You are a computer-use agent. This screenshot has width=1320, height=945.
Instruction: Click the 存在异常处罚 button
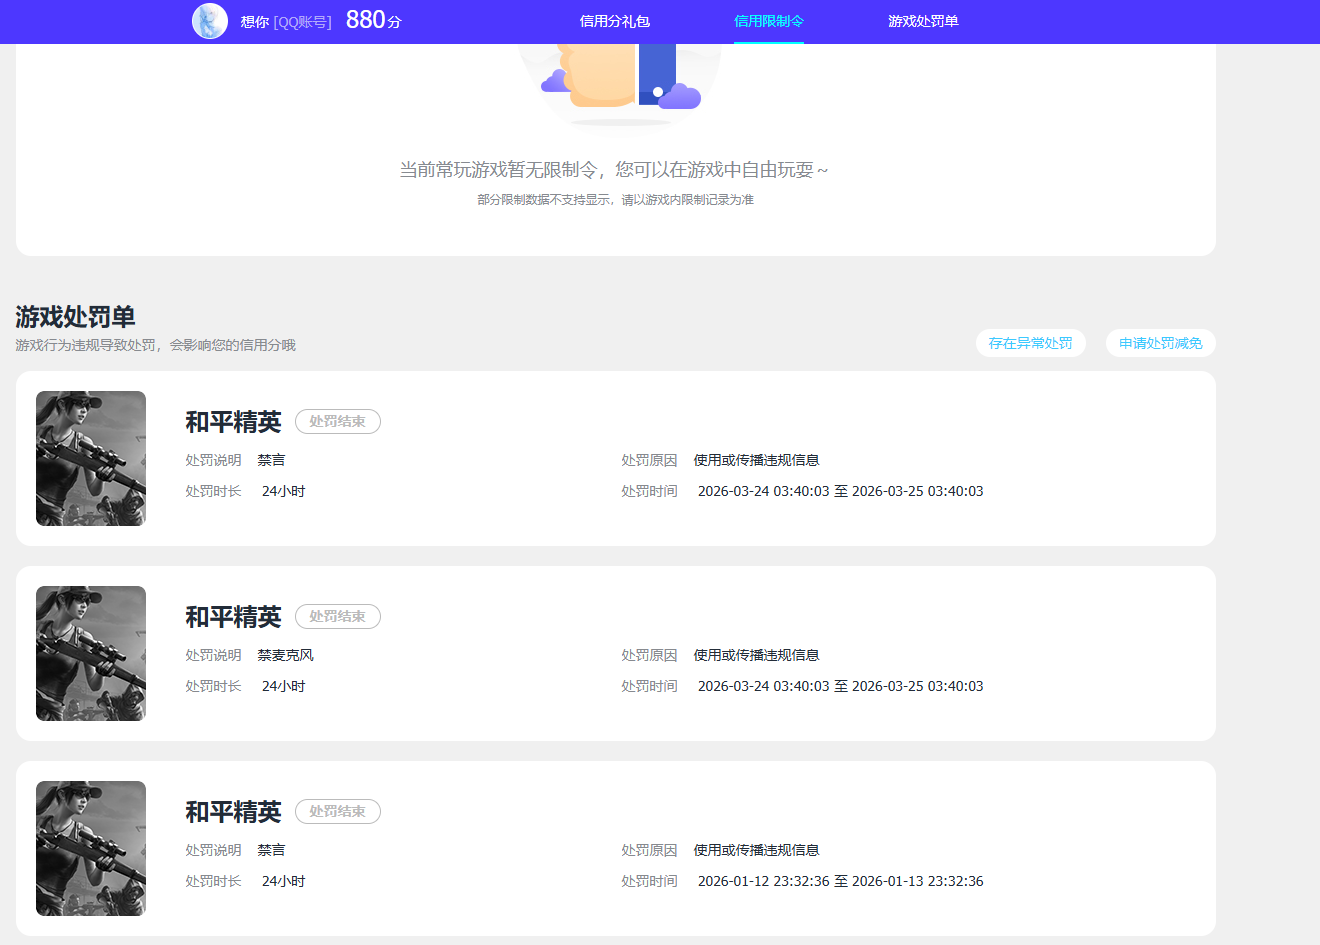(x=1031, y=343)
